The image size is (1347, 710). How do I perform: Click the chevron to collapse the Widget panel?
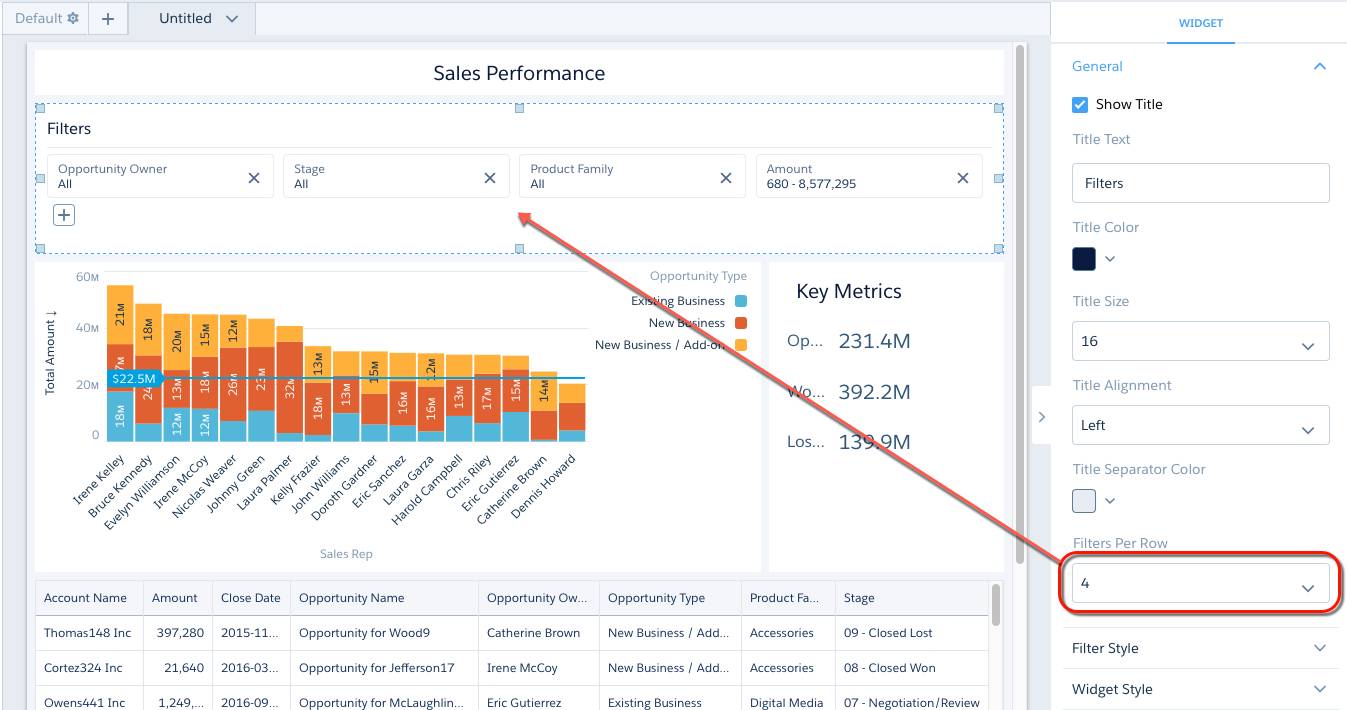1041,416
